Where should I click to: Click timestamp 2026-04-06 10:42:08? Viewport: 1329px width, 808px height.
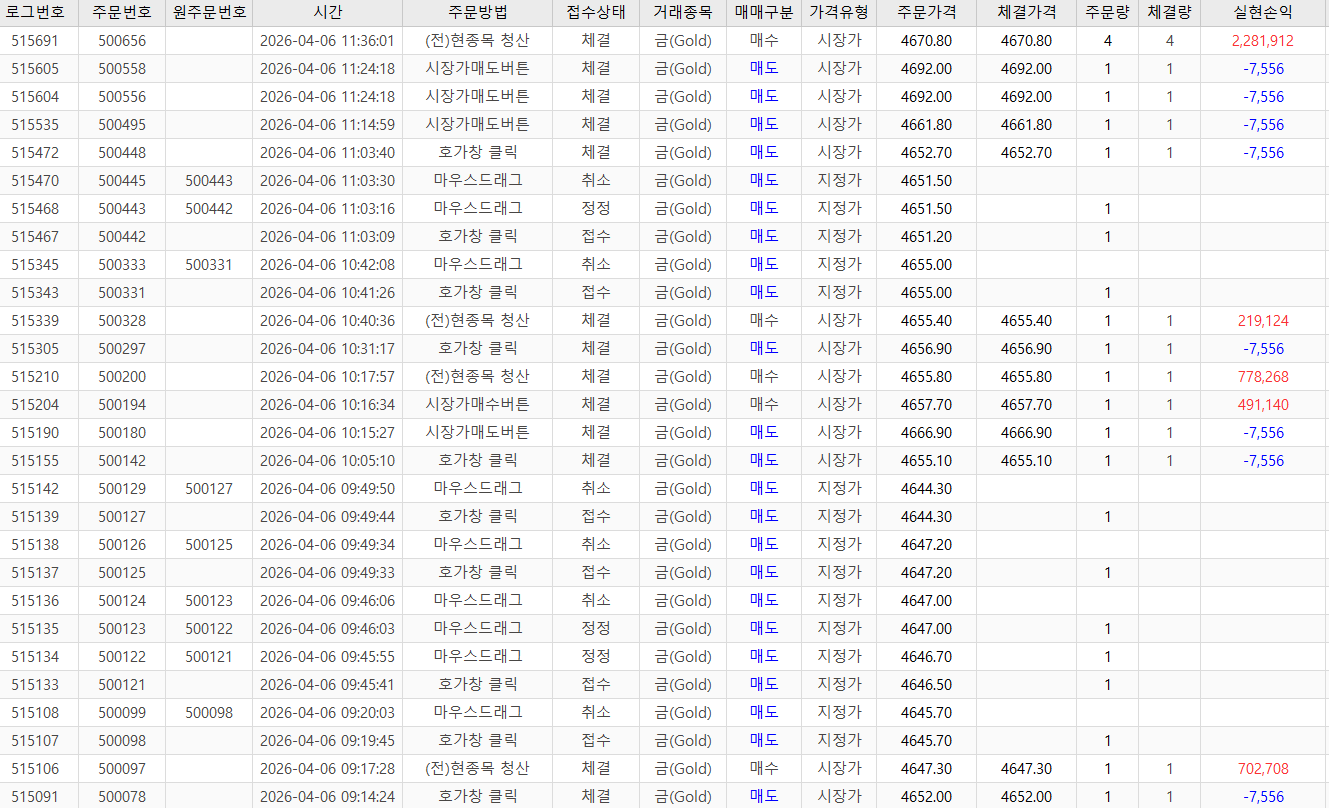pyautogui.click(x=327, y=265)
